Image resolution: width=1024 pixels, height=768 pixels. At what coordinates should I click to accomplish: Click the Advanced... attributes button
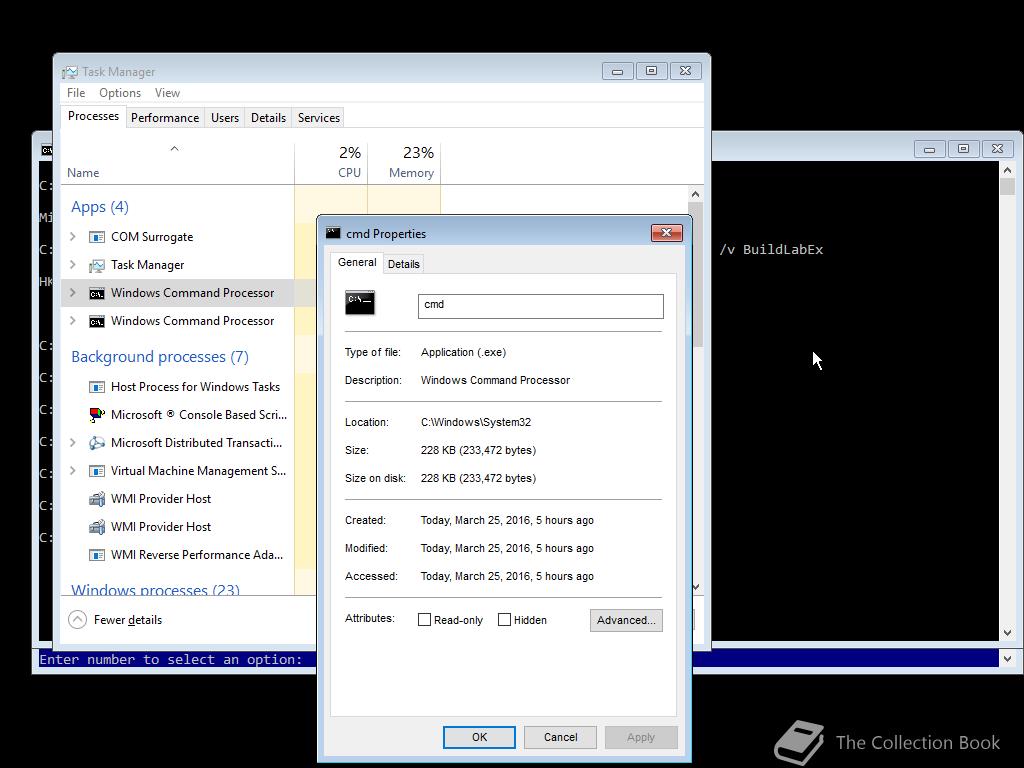tap(626, 620)
